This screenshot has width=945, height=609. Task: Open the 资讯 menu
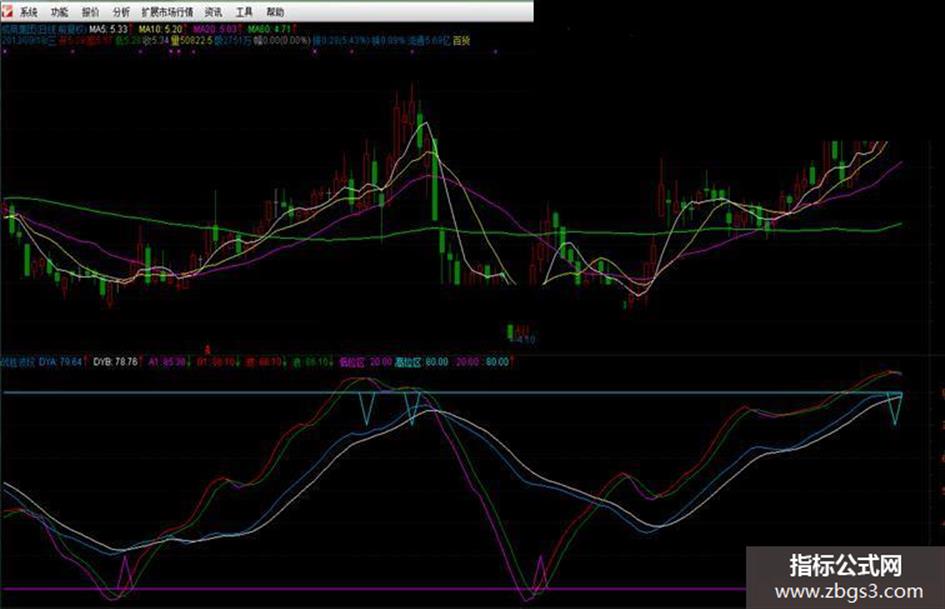pos(213,12)
